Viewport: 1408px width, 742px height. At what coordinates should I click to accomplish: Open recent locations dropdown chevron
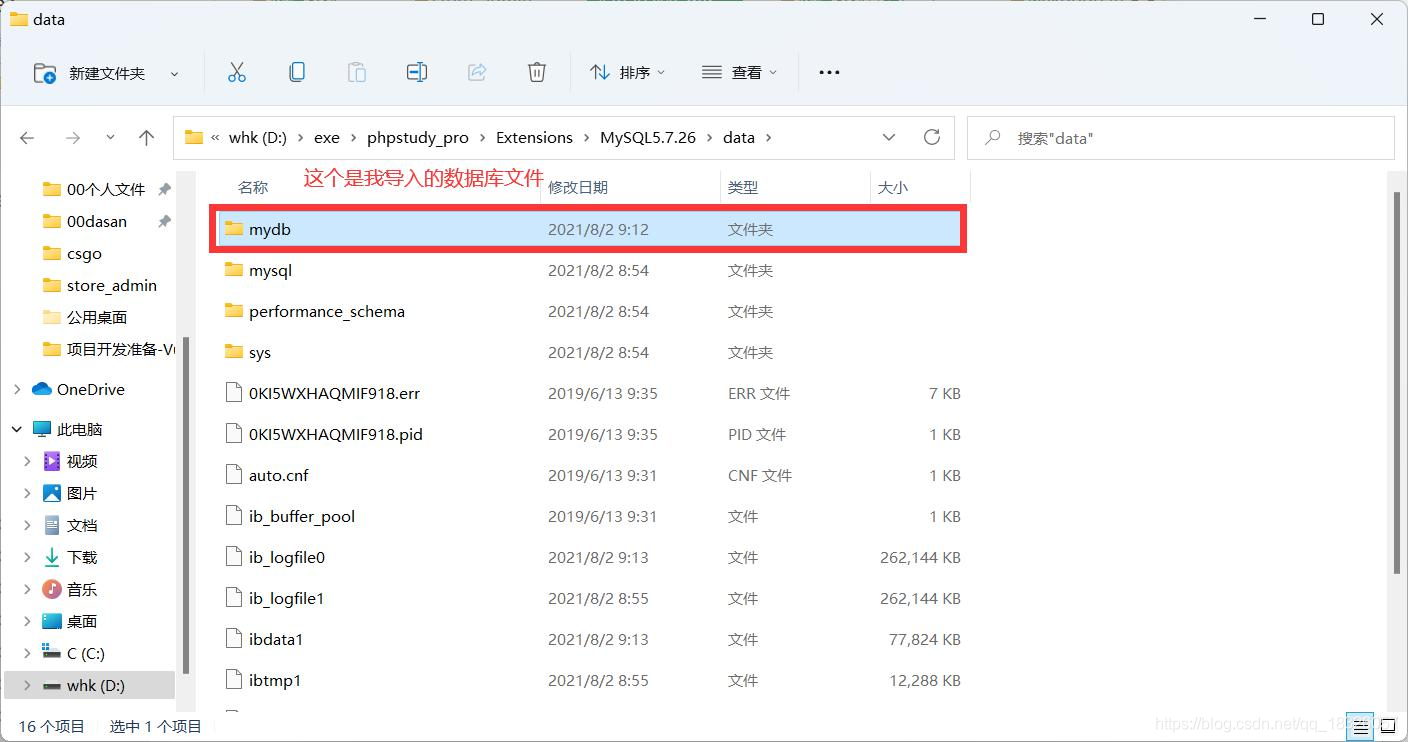tap(110, 138)
